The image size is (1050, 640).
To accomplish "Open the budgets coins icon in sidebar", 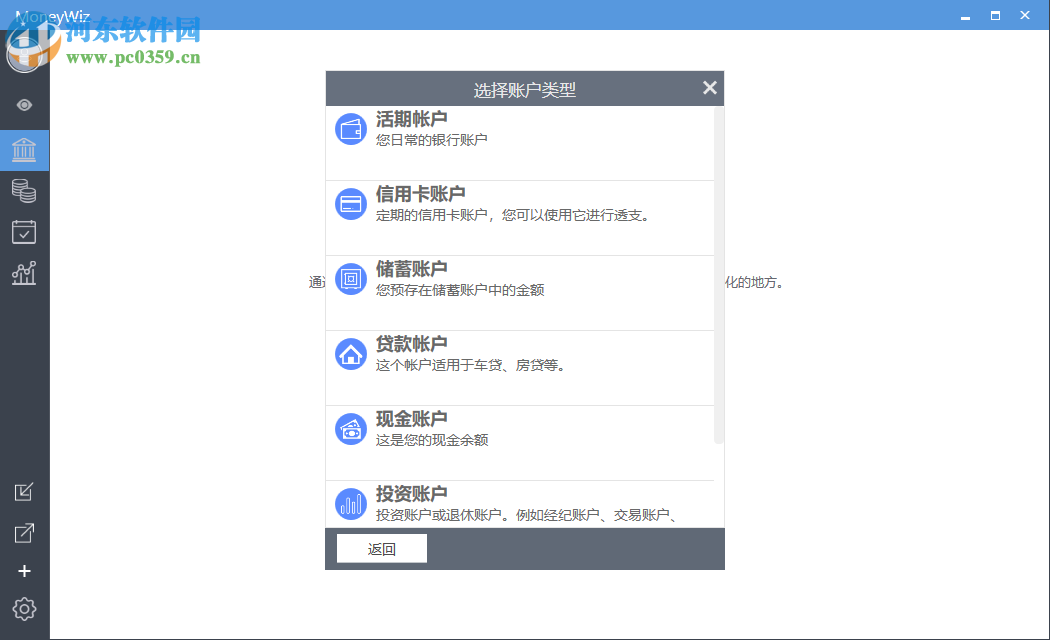I will pyautogui.click(x=24, y=190).
